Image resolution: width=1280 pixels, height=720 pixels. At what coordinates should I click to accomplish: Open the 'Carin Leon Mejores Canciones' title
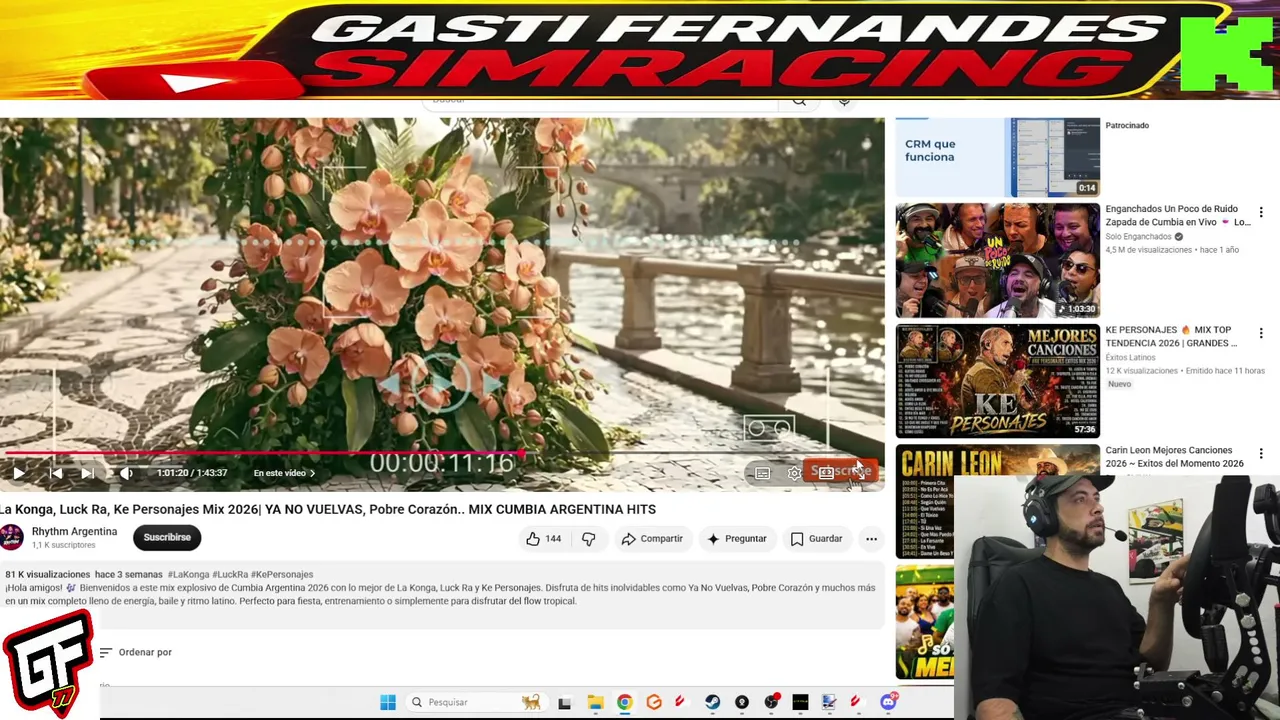tap(1174, 457)
